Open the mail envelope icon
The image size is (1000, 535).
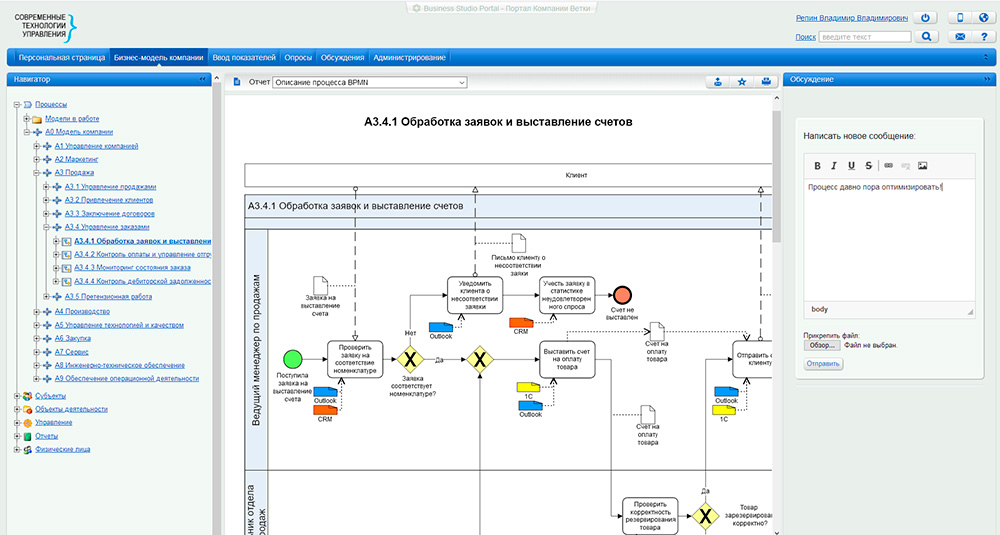point(959,37)
